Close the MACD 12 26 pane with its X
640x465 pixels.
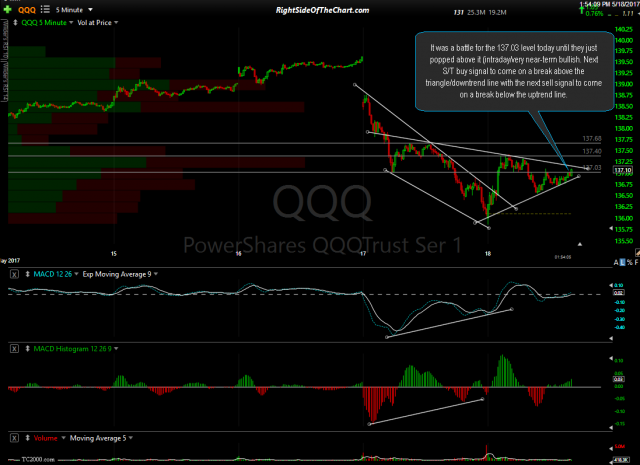[14, 274]
